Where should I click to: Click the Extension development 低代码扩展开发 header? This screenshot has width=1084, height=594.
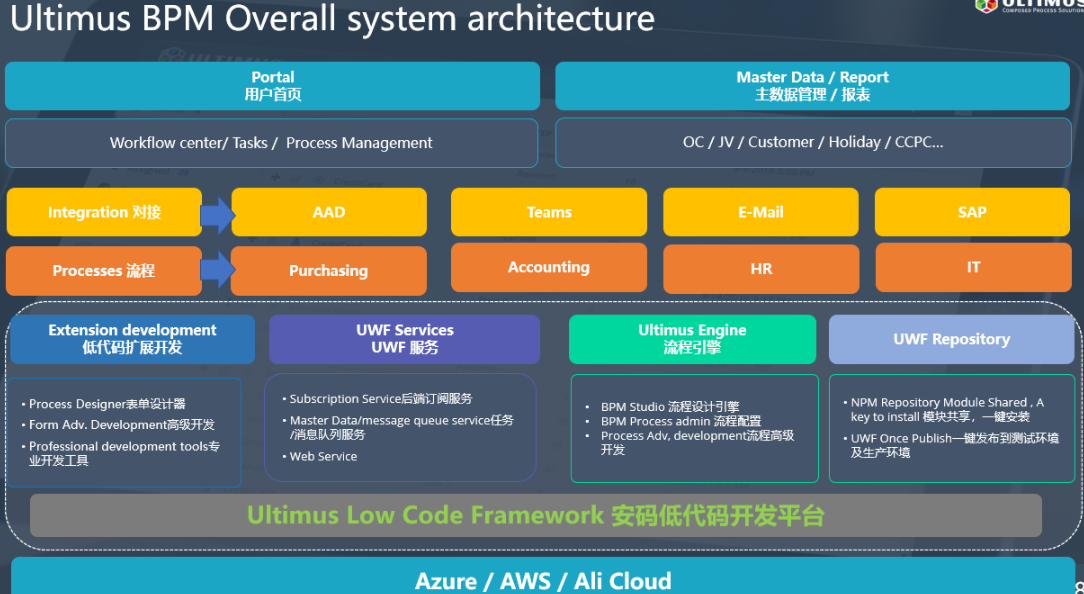click(132, 339)
